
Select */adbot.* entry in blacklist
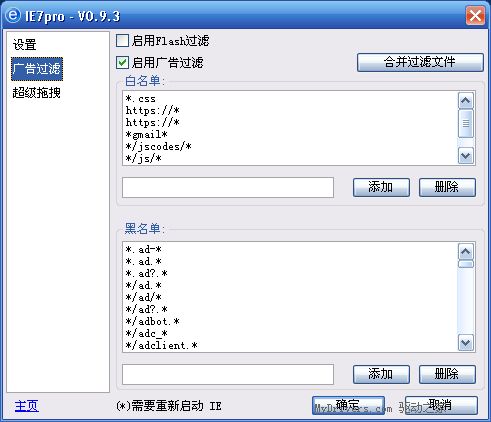[153, 321]
